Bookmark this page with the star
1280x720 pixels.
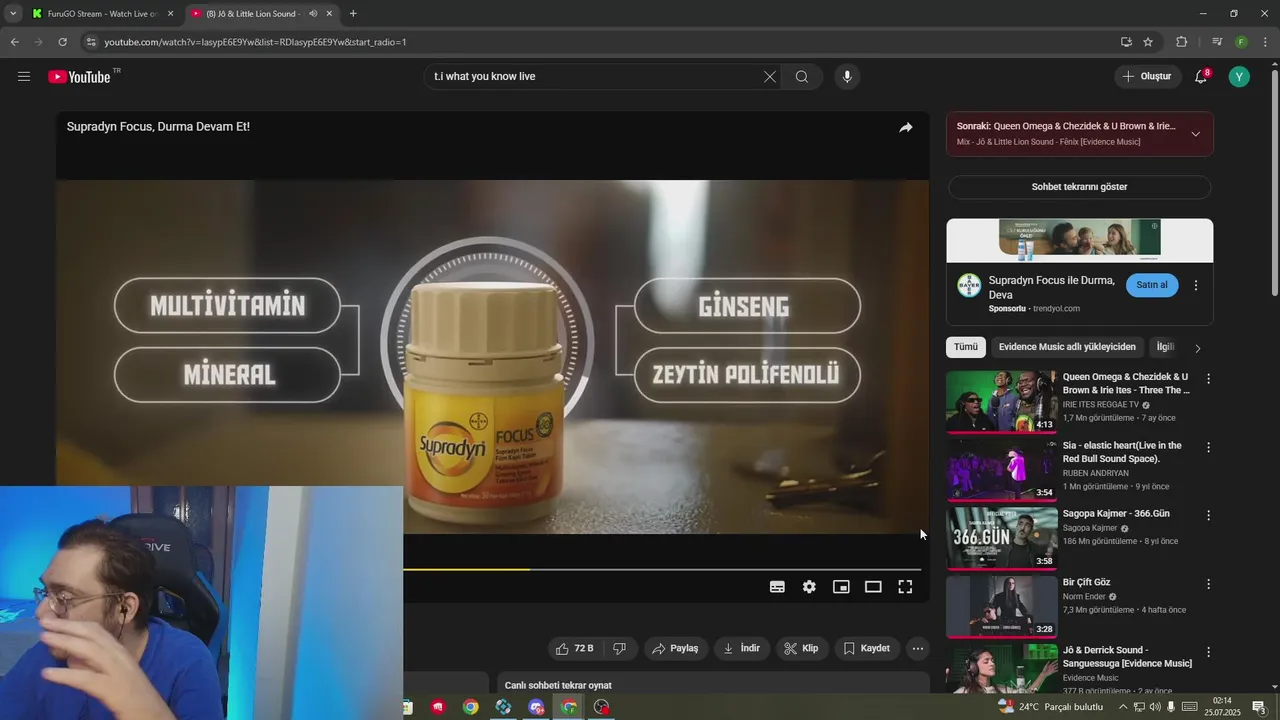[x=1148, y=42]
